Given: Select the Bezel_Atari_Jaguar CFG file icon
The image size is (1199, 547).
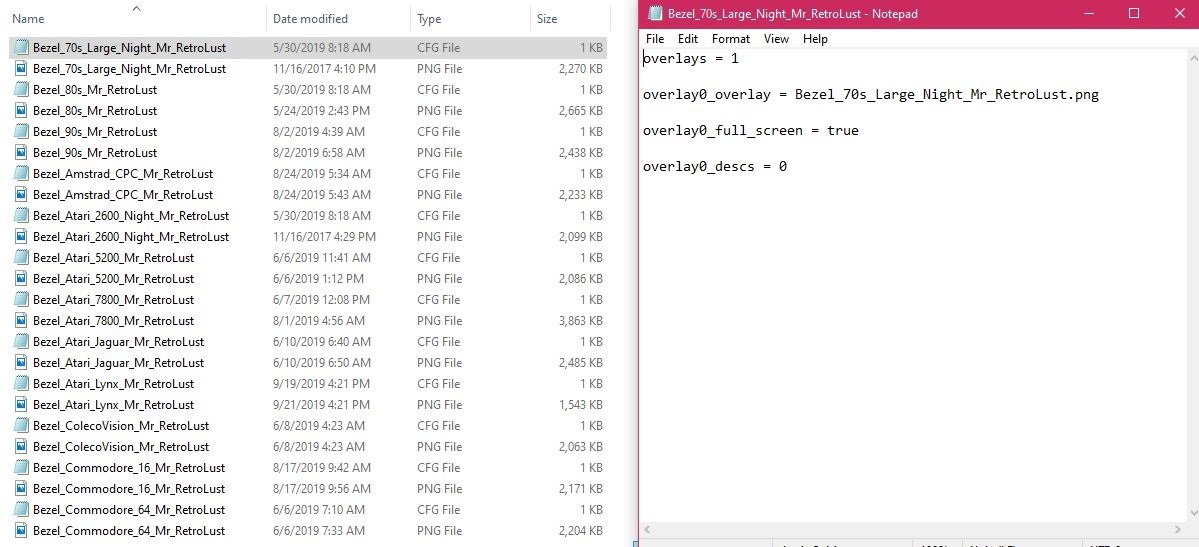Looking at the screenshot, I should coord(21,342).
